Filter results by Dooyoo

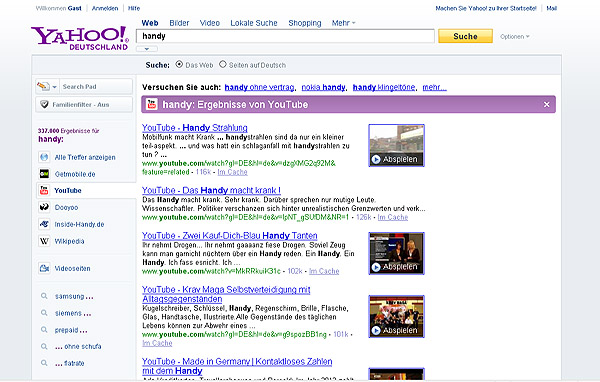click(x=66, y=207)
